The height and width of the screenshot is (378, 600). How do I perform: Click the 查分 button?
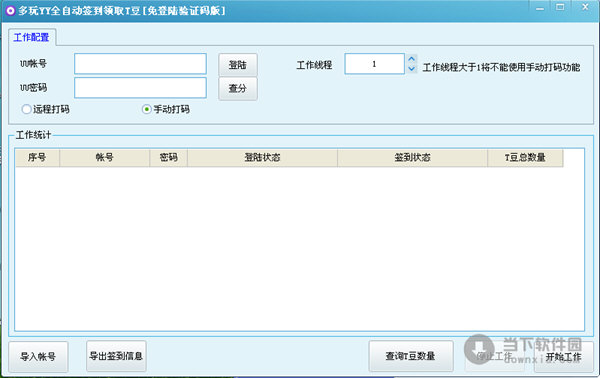click(x=238, y=88)
